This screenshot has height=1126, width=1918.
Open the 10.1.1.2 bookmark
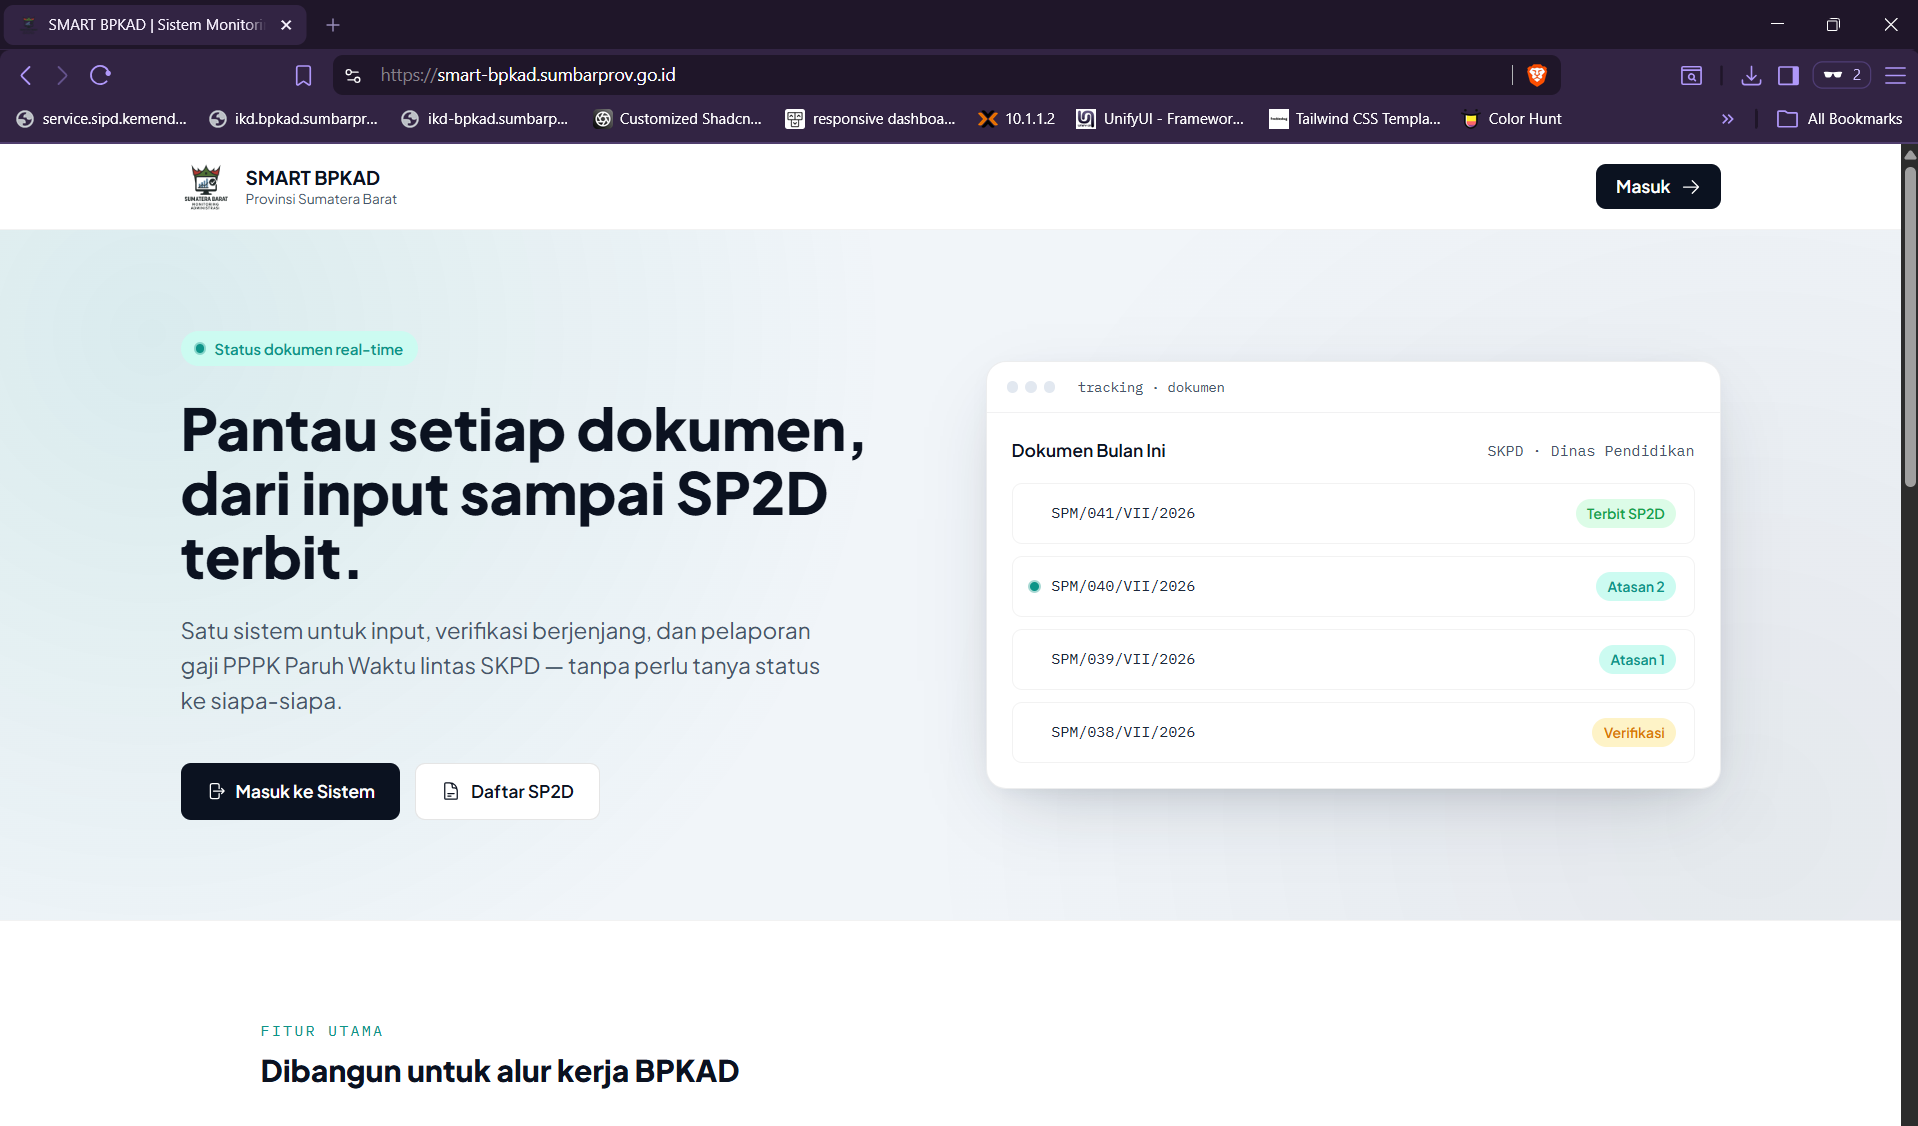(x=1017, y=119)
